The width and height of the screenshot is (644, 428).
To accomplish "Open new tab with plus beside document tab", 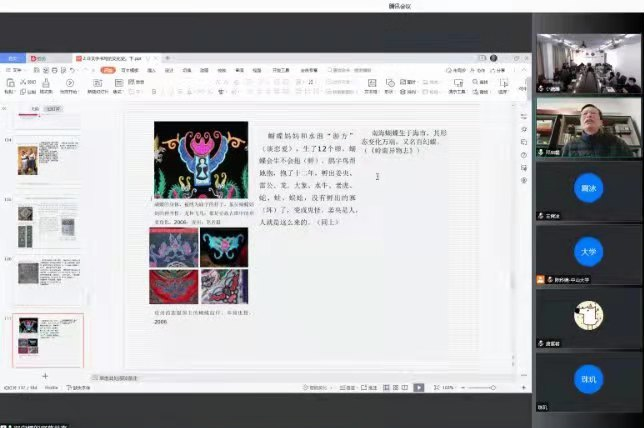I will click(x=167, y=59).
